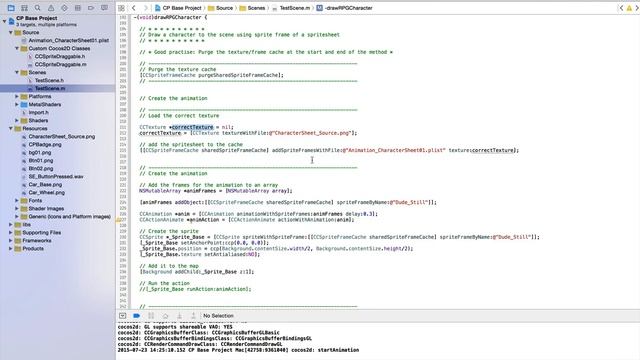This screenshot has height=360, width=640.
Task: Click No Selection in the debug bar
Action: (218, 316)
